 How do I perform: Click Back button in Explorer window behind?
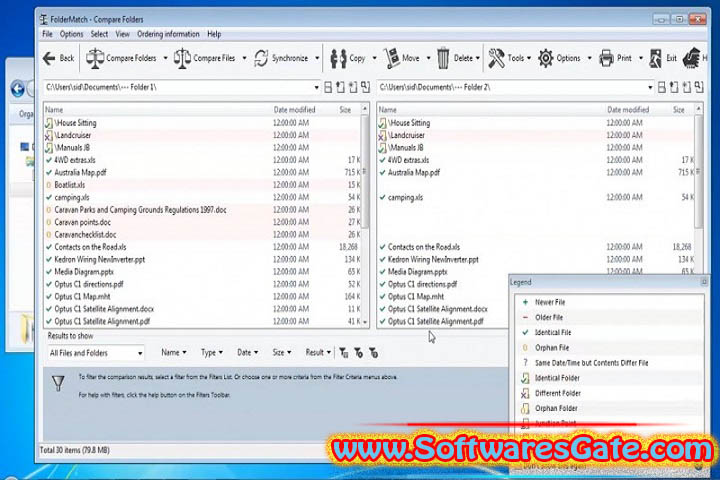17,88
